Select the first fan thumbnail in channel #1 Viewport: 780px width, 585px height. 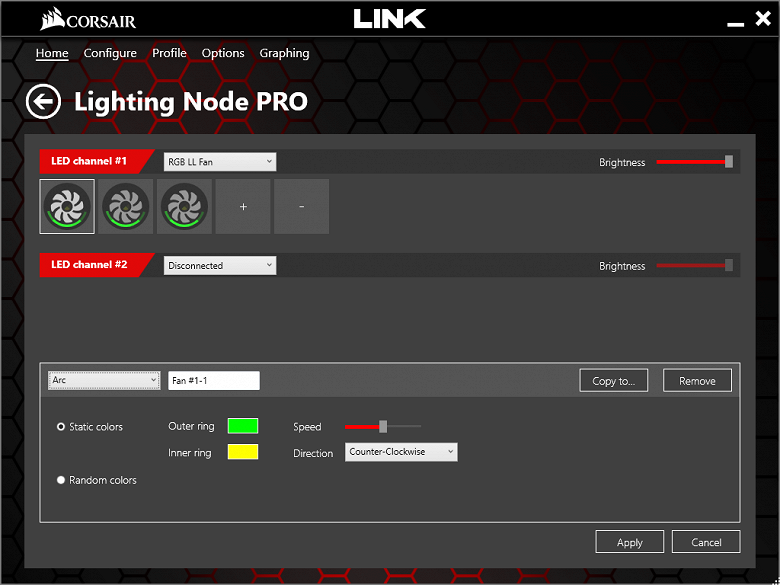[x=67, y=206]
